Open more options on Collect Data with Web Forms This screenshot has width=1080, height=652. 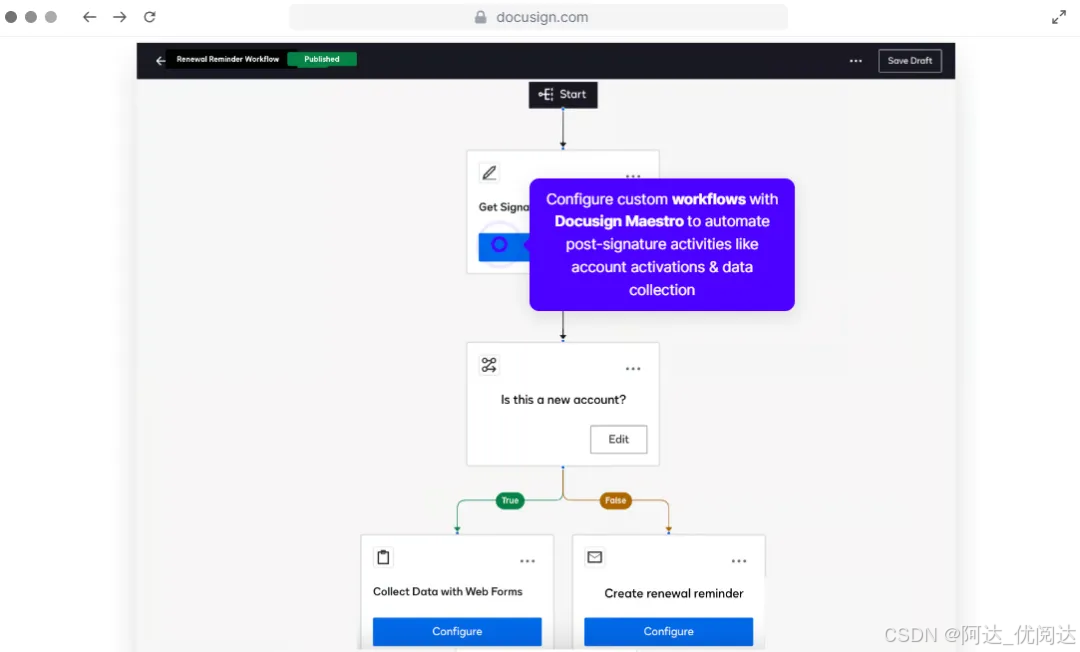528,561
